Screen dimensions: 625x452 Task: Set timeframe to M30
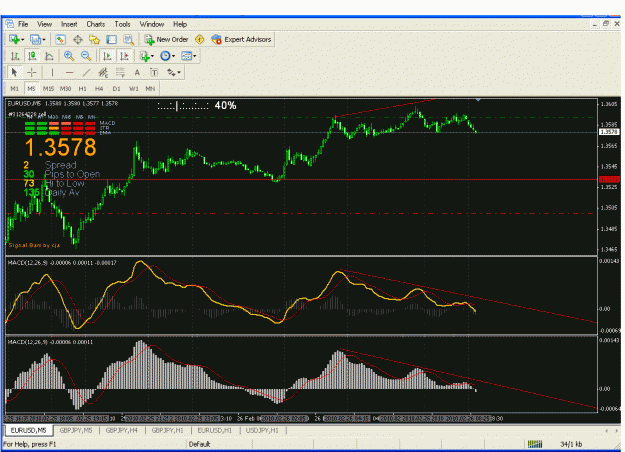65,88
